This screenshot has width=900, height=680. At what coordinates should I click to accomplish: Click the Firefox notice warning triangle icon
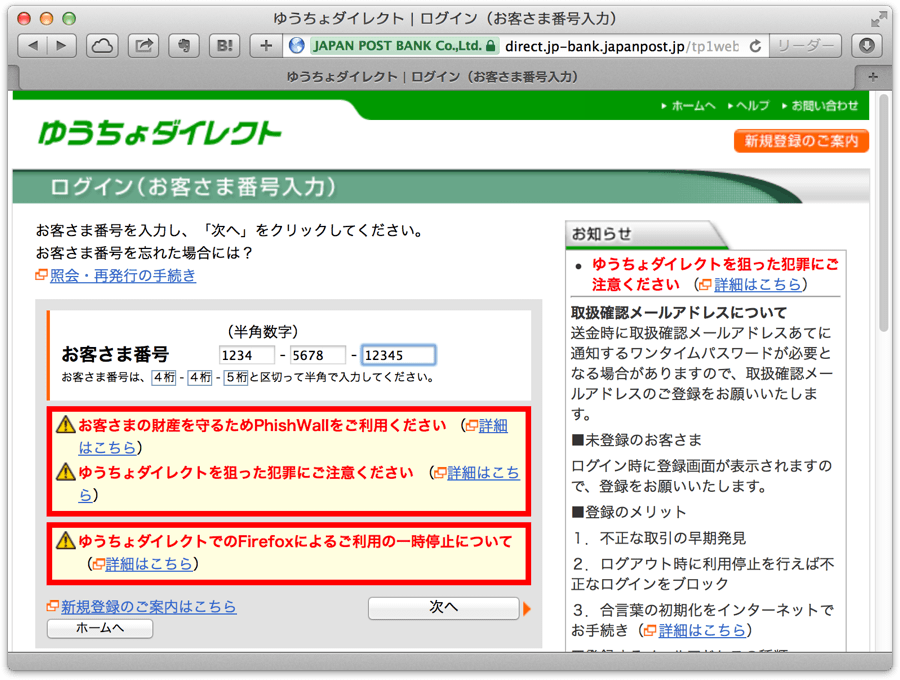coord(66,540)
